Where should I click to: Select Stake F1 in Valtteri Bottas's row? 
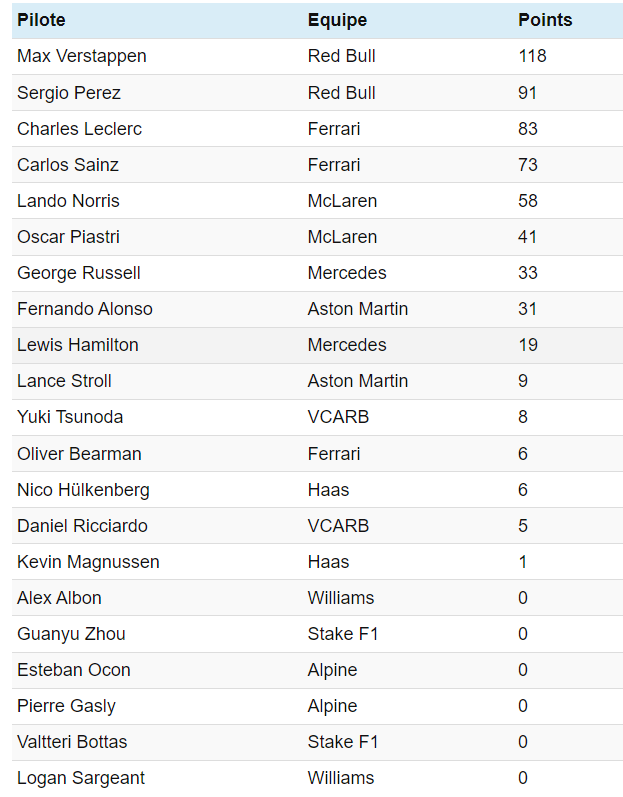tap(343, 742)
